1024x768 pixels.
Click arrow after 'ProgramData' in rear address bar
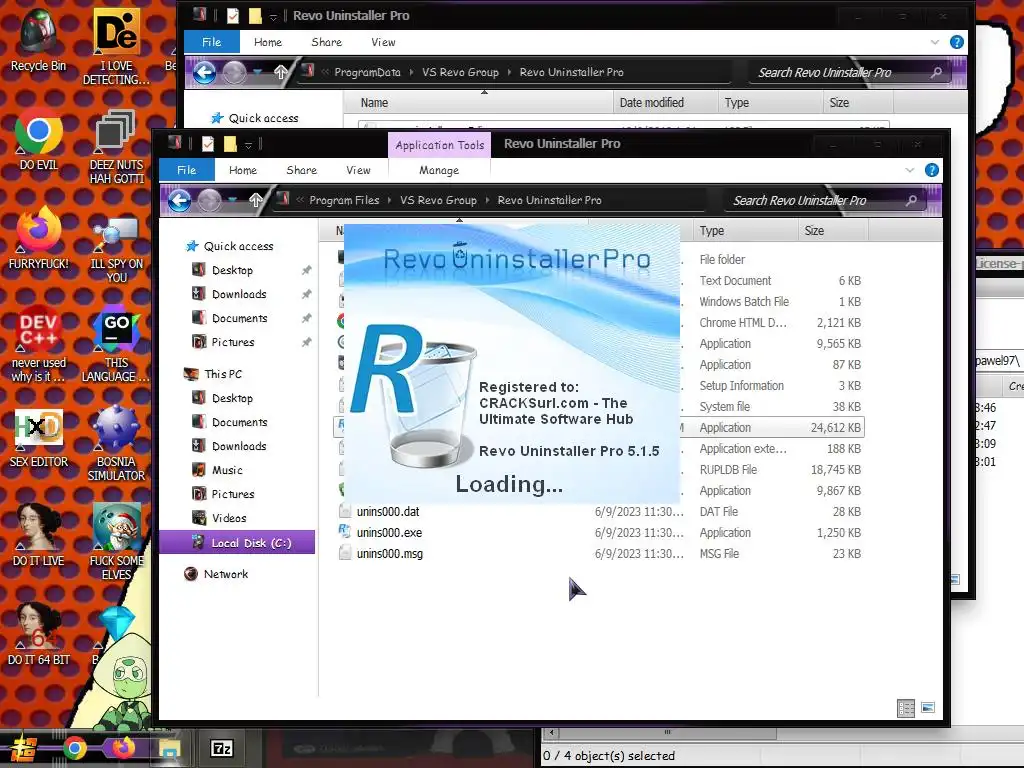411,72
